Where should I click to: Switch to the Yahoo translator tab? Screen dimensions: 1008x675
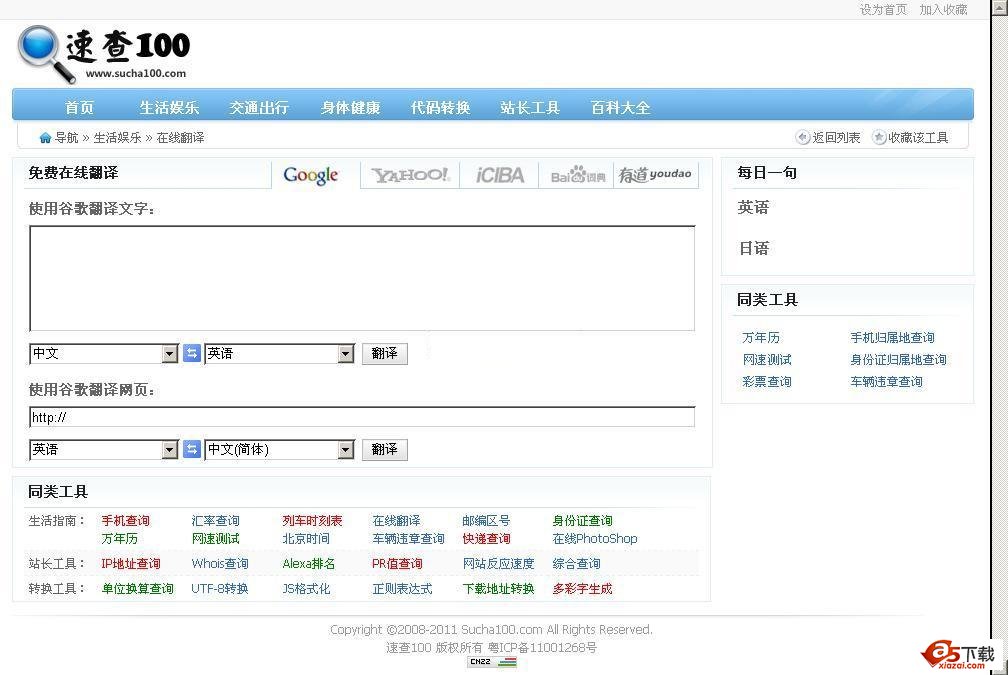[410, 176]
